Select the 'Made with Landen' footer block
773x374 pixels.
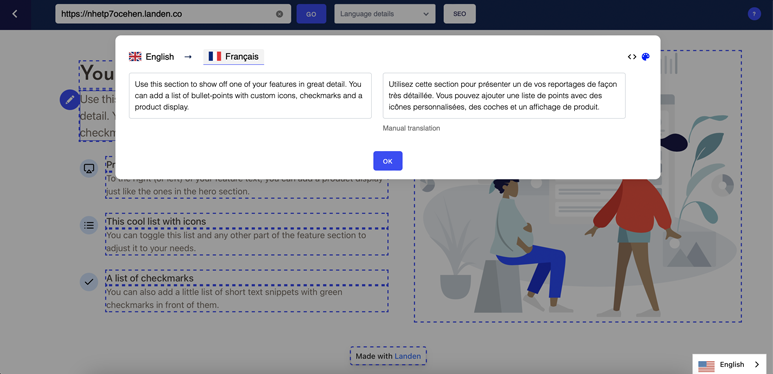click(388, 356)
